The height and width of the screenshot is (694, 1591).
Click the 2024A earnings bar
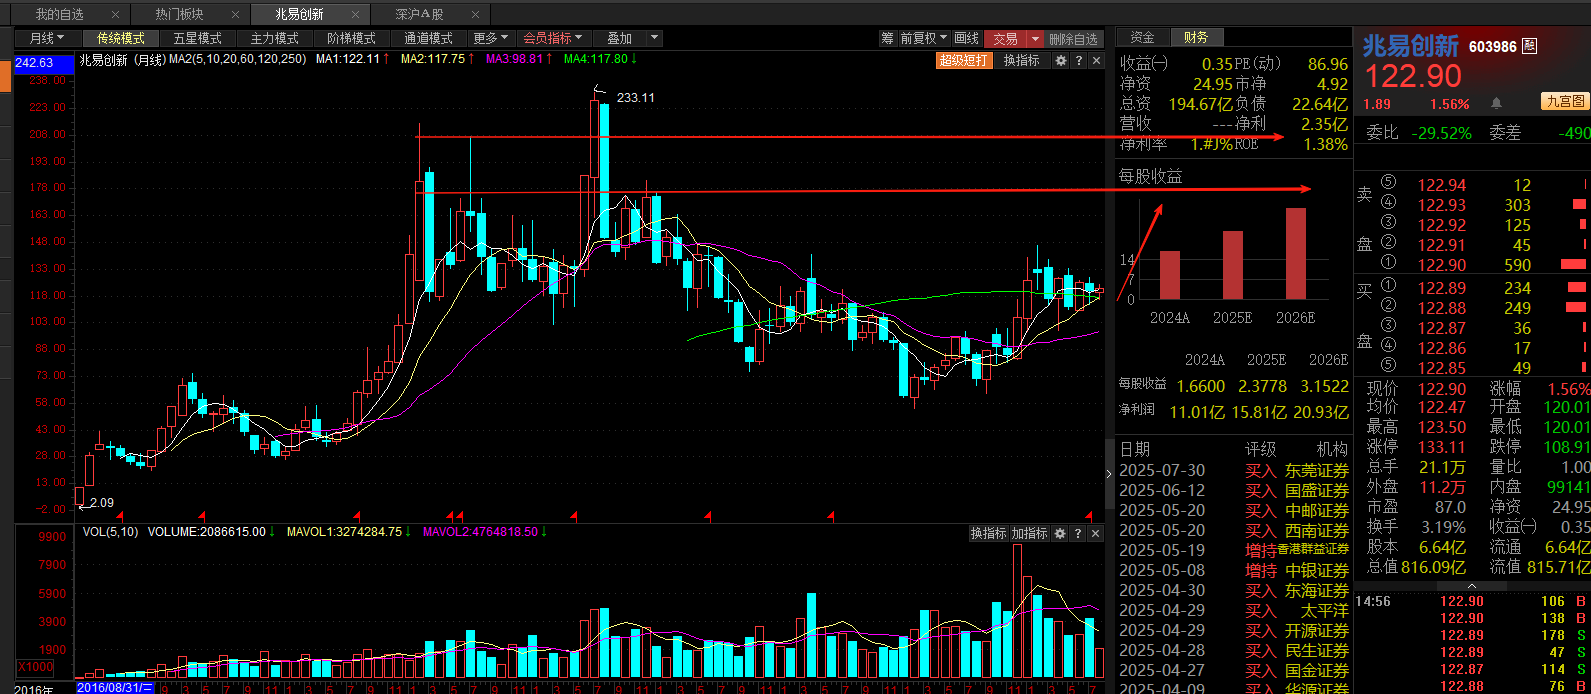pyautogui.click(x=1169, y=275)
